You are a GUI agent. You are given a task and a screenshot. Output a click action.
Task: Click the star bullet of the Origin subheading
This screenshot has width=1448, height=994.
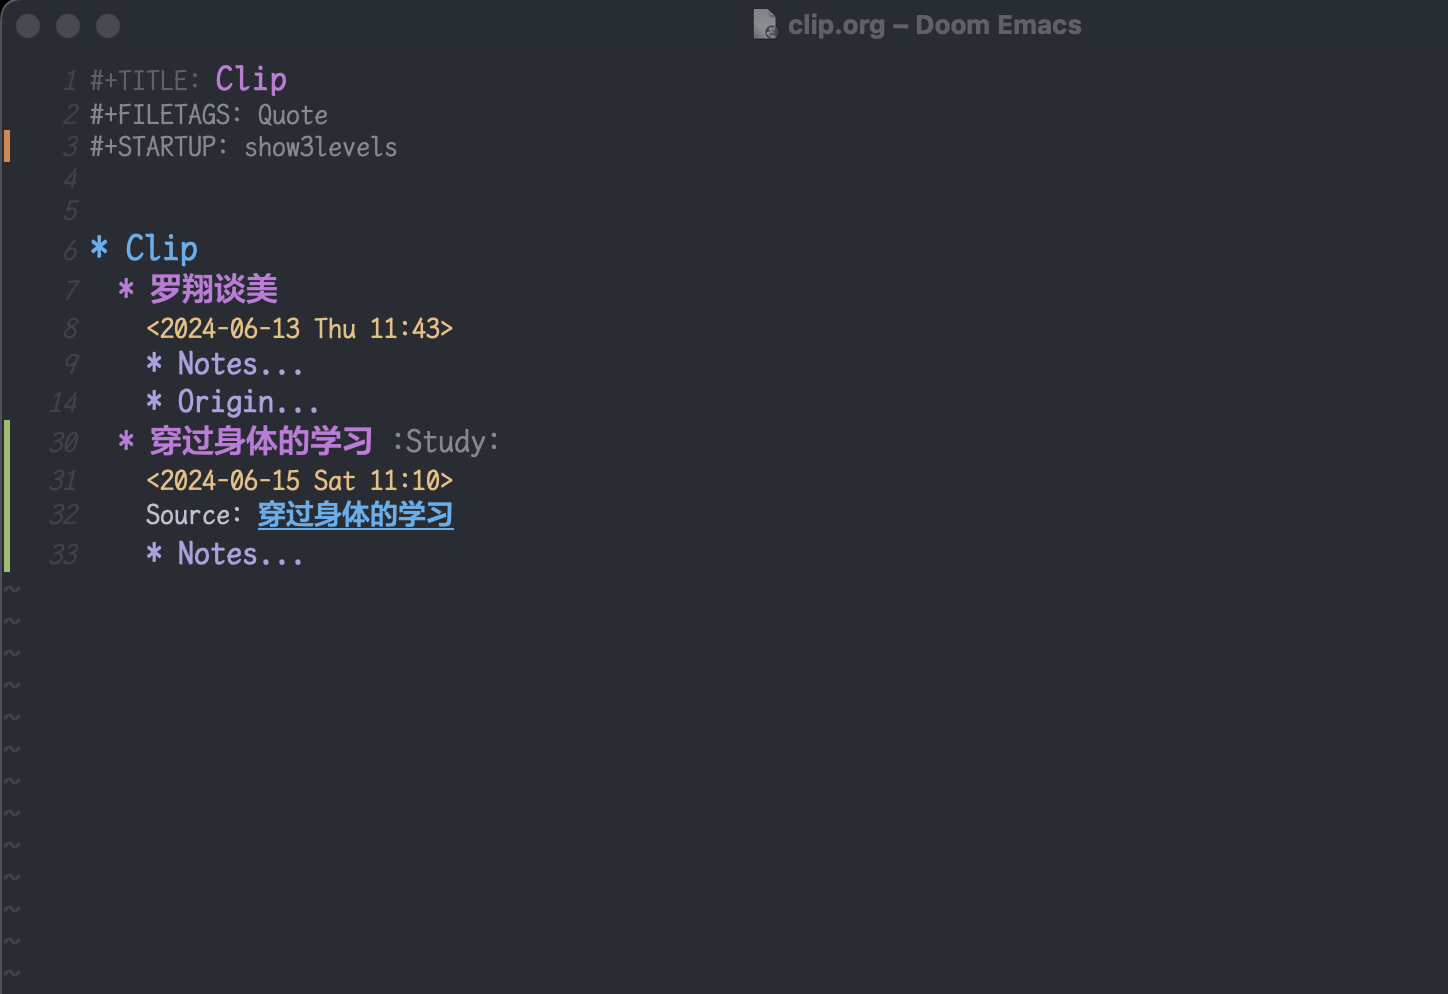coord(154,402)
